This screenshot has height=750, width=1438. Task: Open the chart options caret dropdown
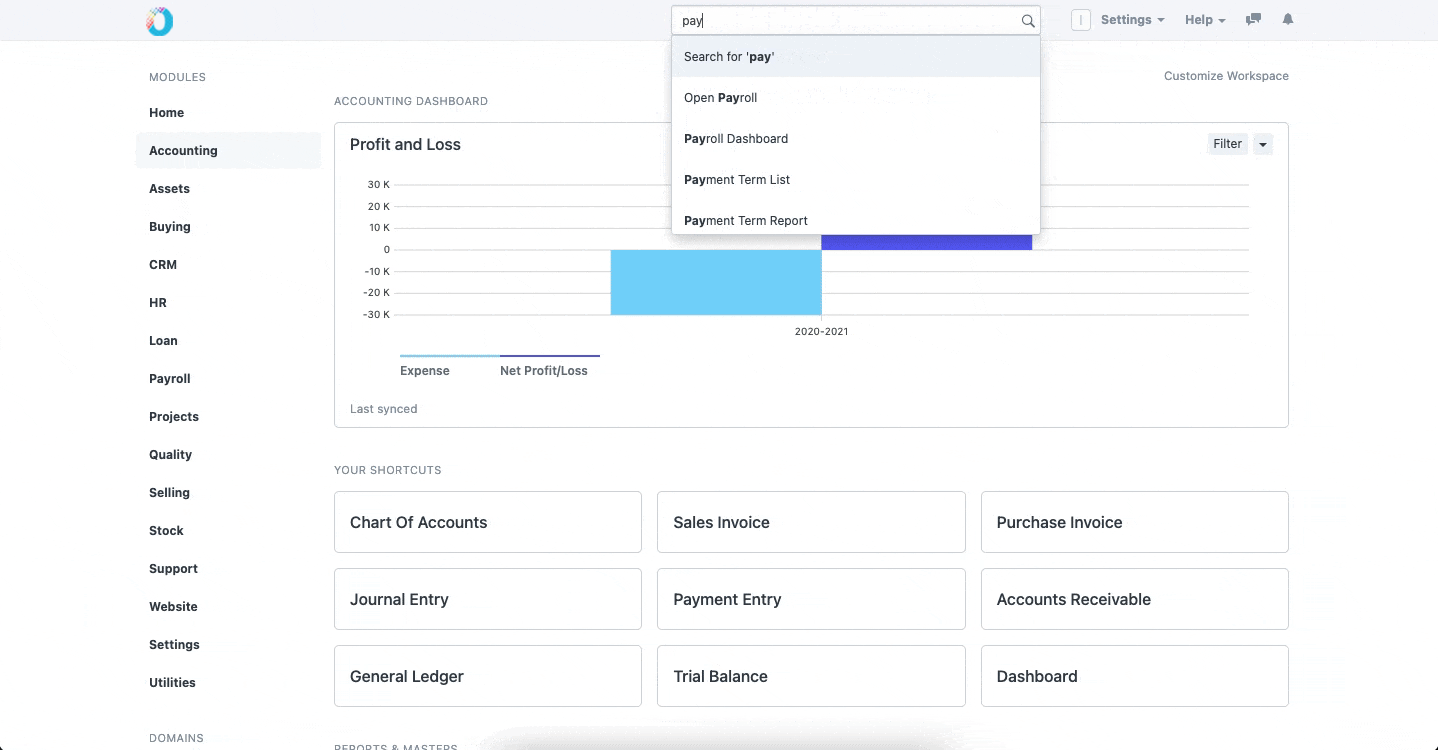(1263, 144)
